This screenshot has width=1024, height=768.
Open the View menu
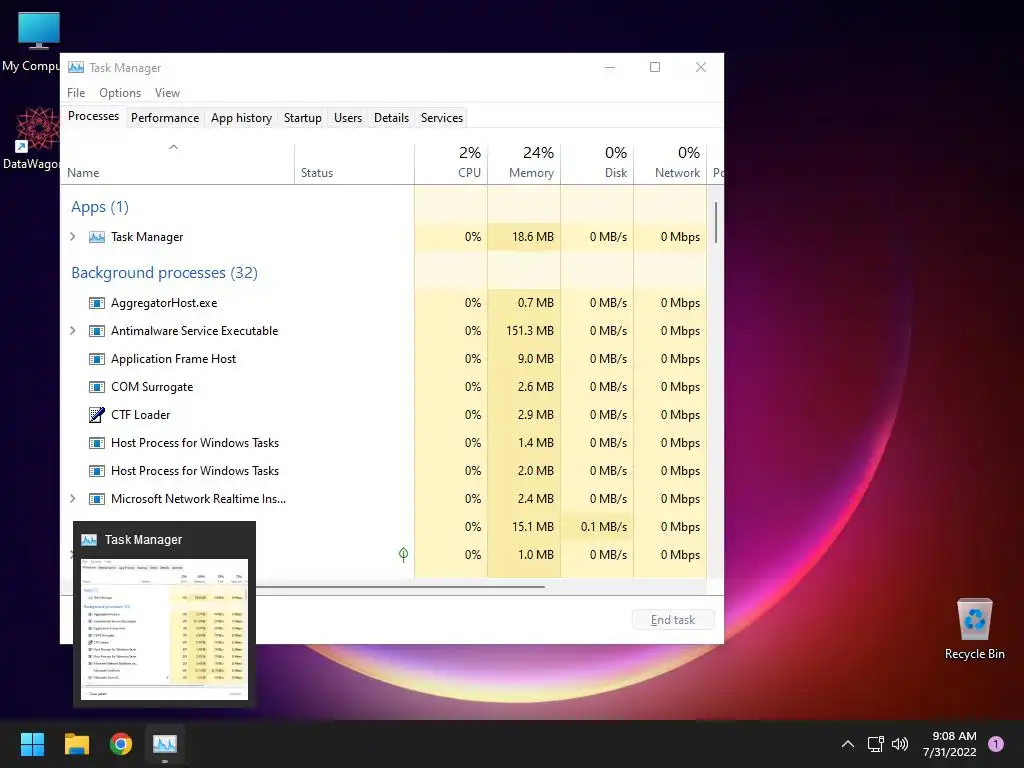[x=167, y=93]
